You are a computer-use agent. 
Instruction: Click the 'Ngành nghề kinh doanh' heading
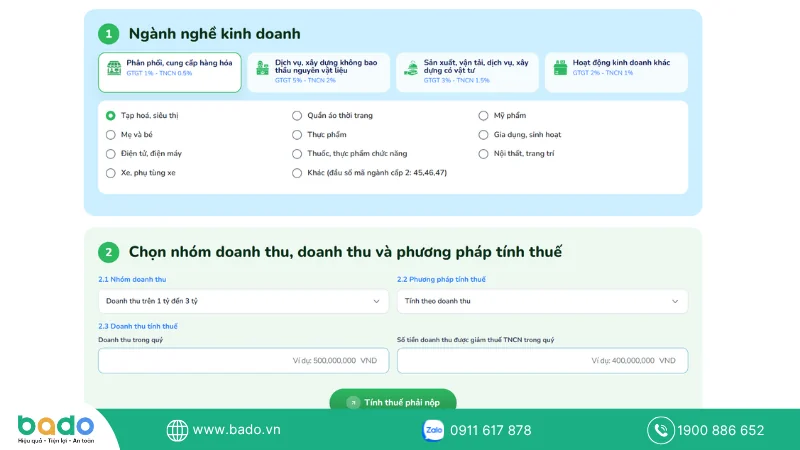tap(214, 34)
